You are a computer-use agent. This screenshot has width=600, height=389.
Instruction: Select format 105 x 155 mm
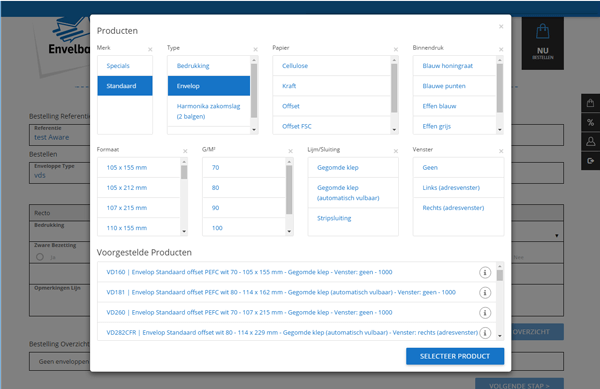pyautogui.click(x=139, y=168)
